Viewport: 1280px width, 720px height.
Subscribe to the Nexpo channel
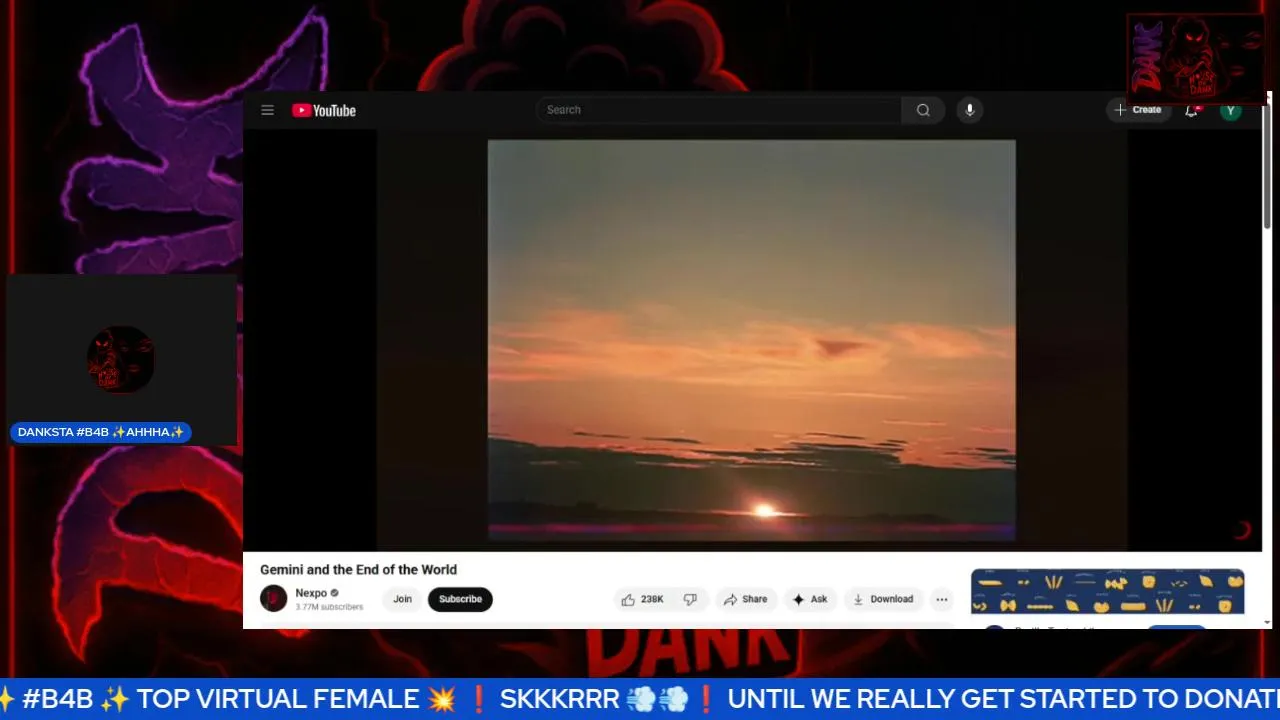coord(460,599)
